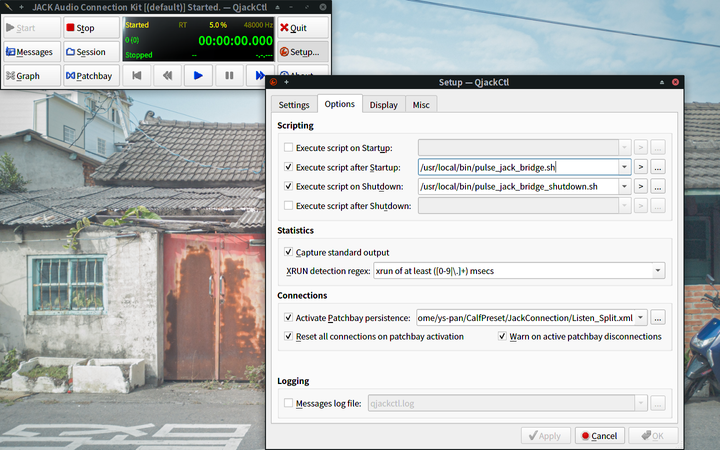Click the 0 (0) XRUN count text
Image resolution: width=720 pixels, height=450 pixels.
(x=132, y=40)
